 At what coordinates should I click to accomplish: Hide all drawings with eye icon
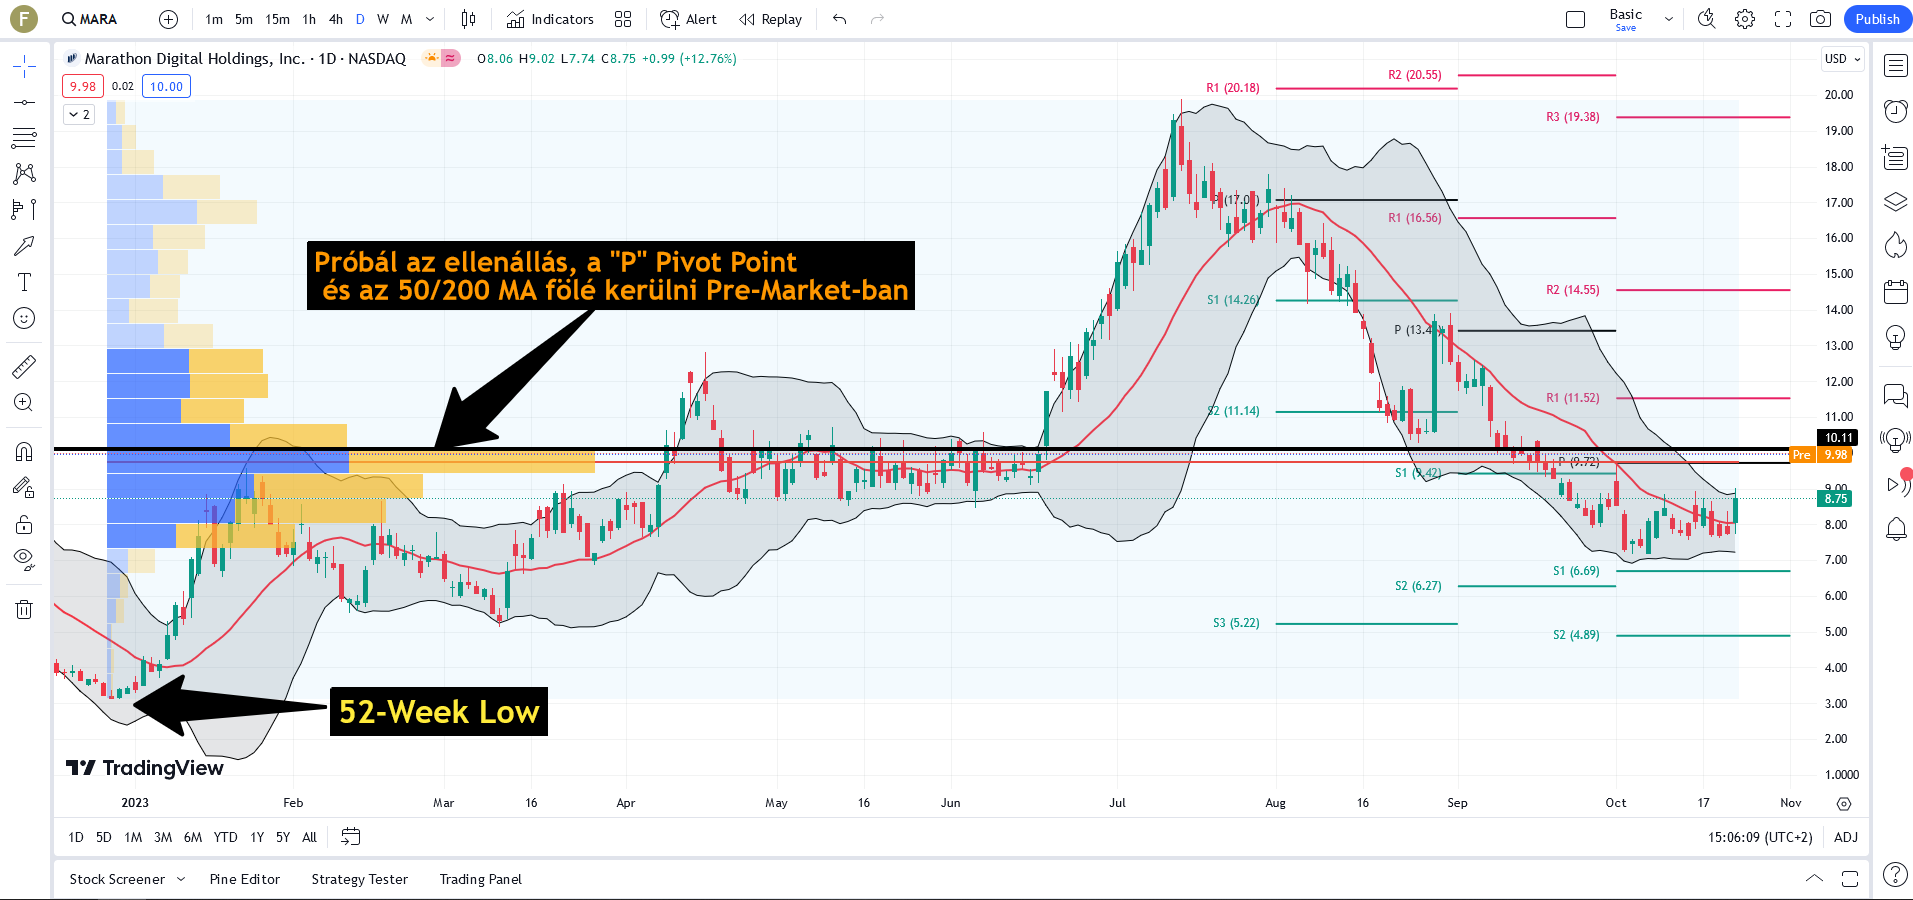click(x=24, y=559)
